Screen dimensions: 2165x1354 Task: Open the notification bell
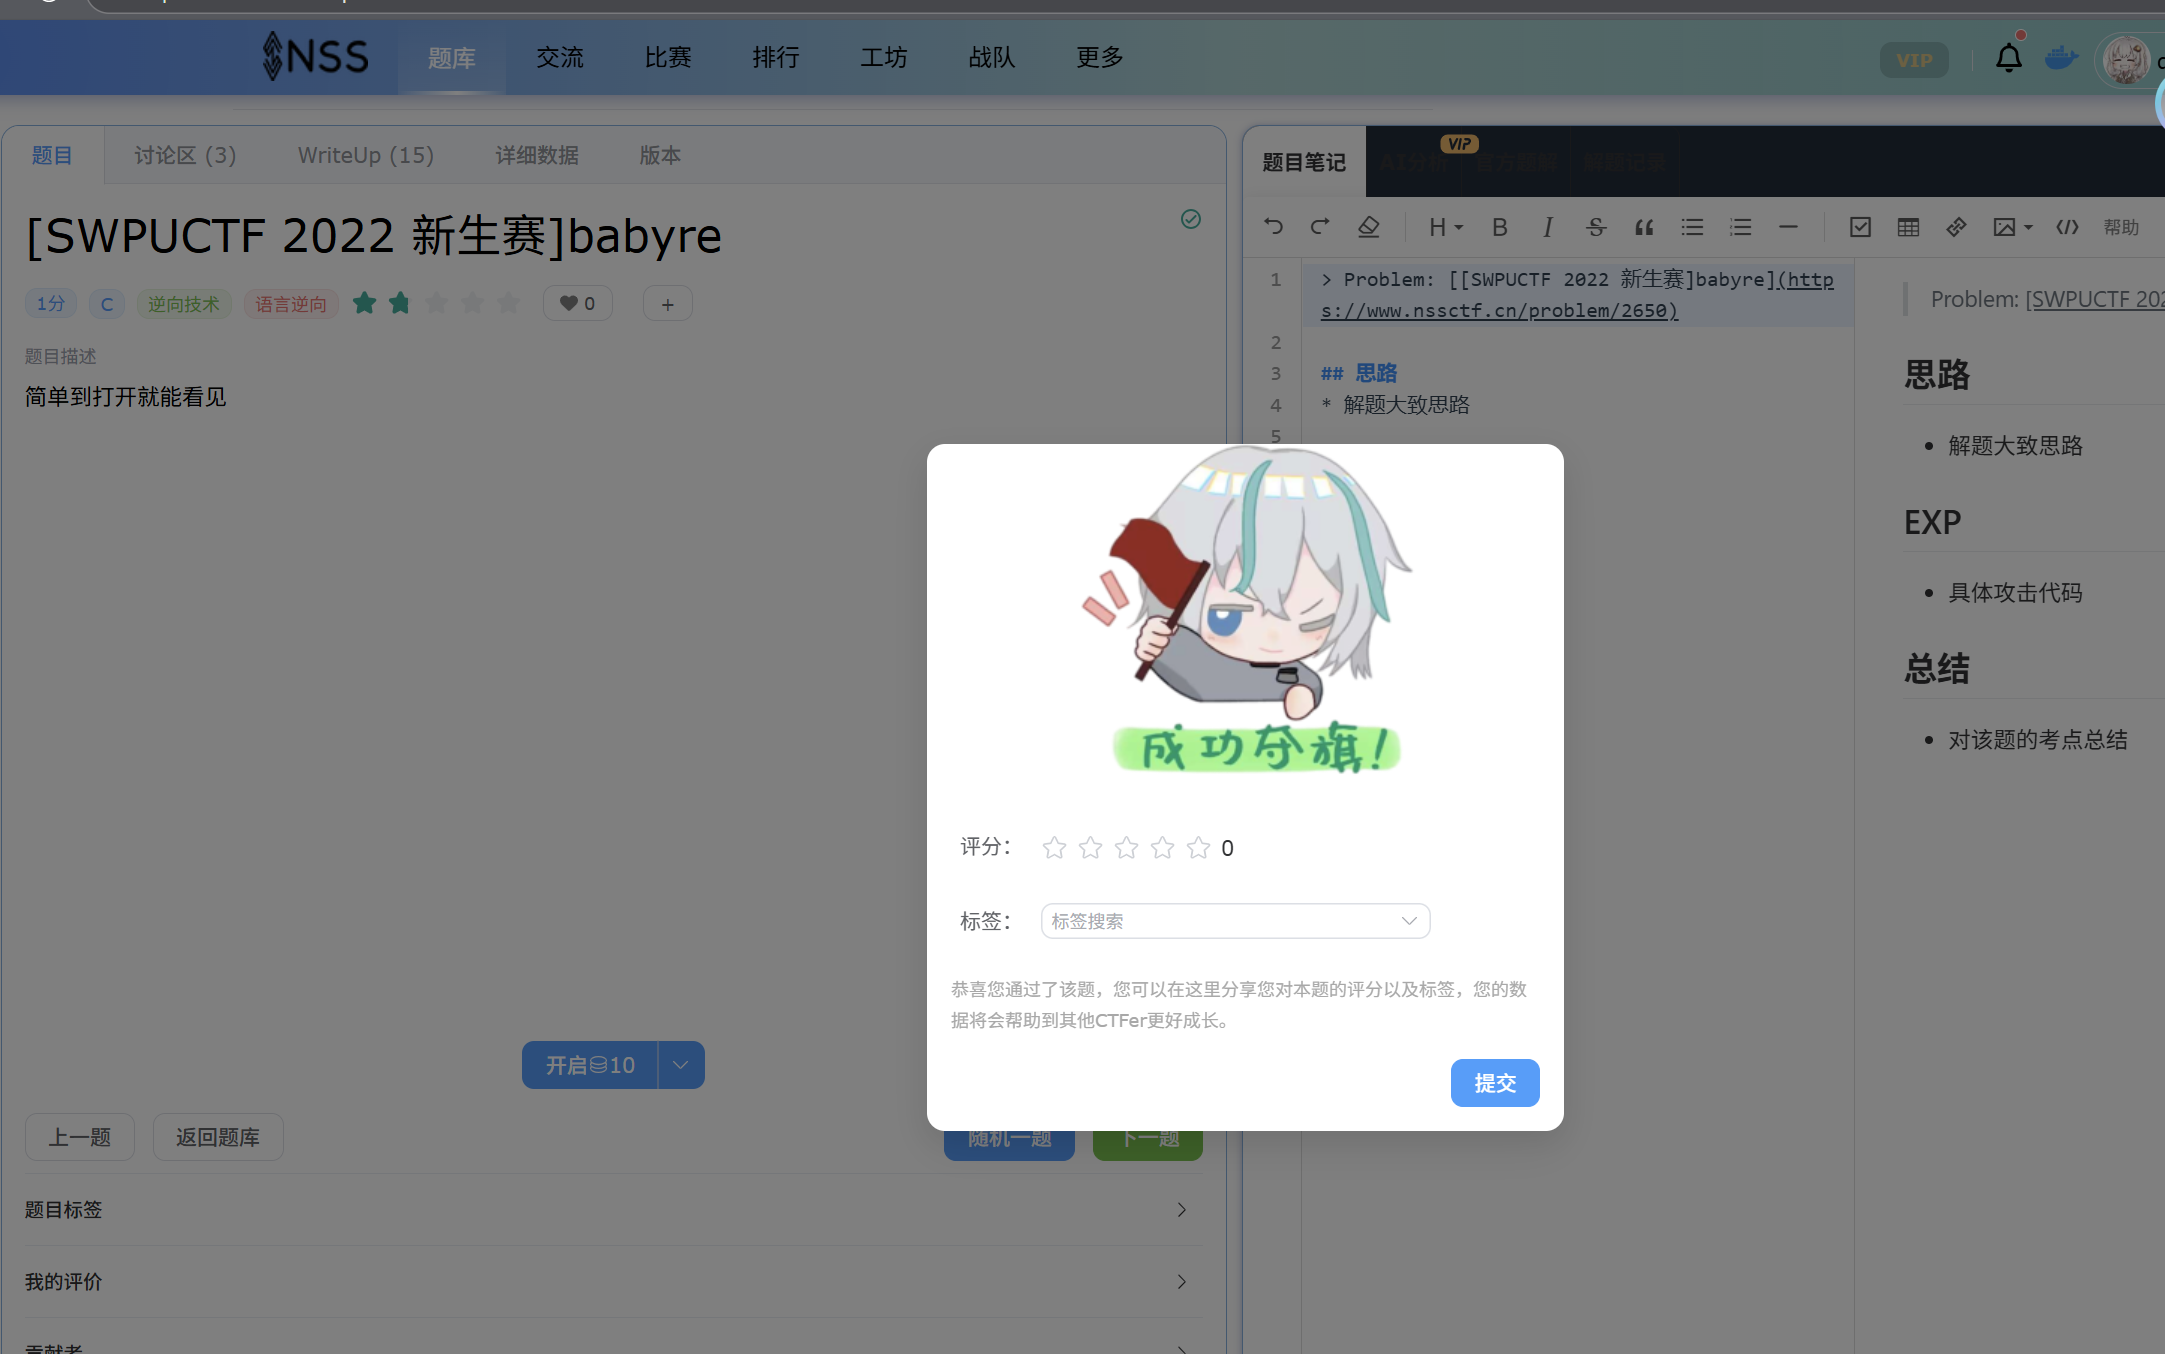[x=2008, y=59]
